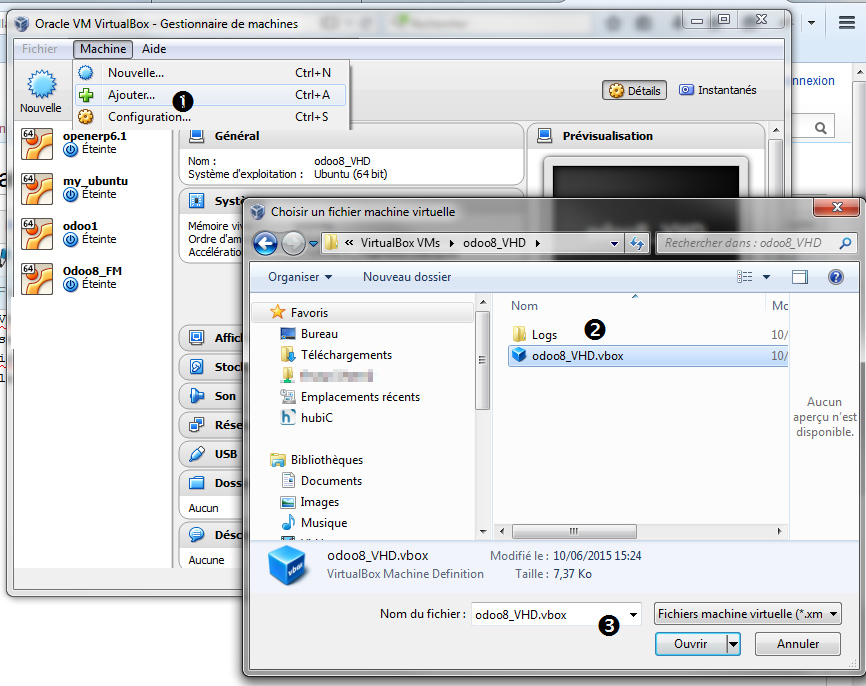Toggle the preview pane button
The image size is (866, 686).
point(800,277)
